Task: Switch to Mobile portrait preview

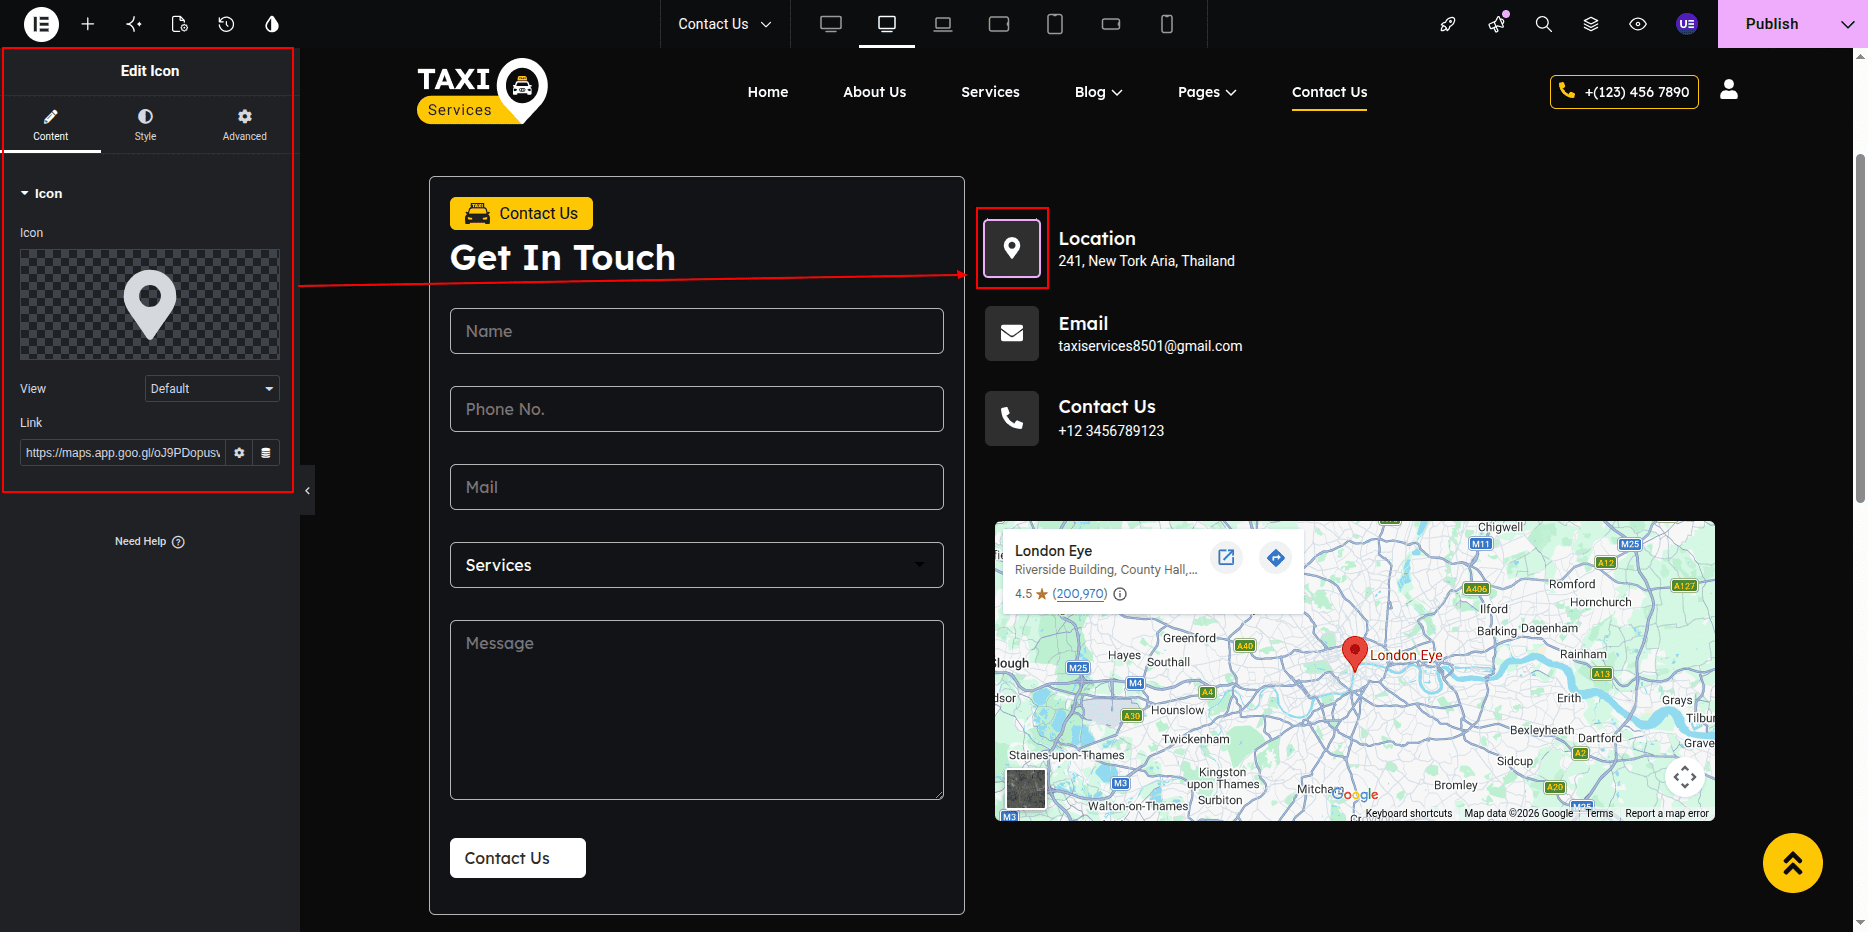Action: pos(1167,24)
